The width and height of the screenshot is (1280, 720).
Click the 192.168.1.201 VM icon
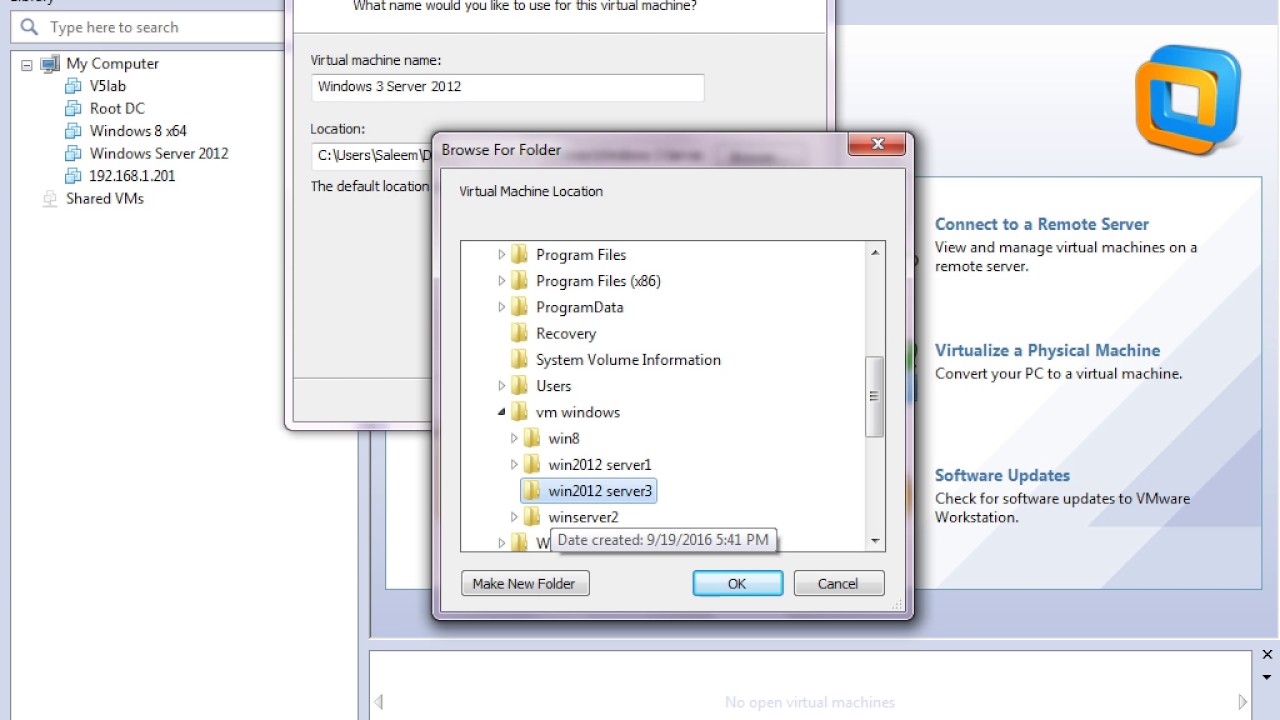point(73,176)
